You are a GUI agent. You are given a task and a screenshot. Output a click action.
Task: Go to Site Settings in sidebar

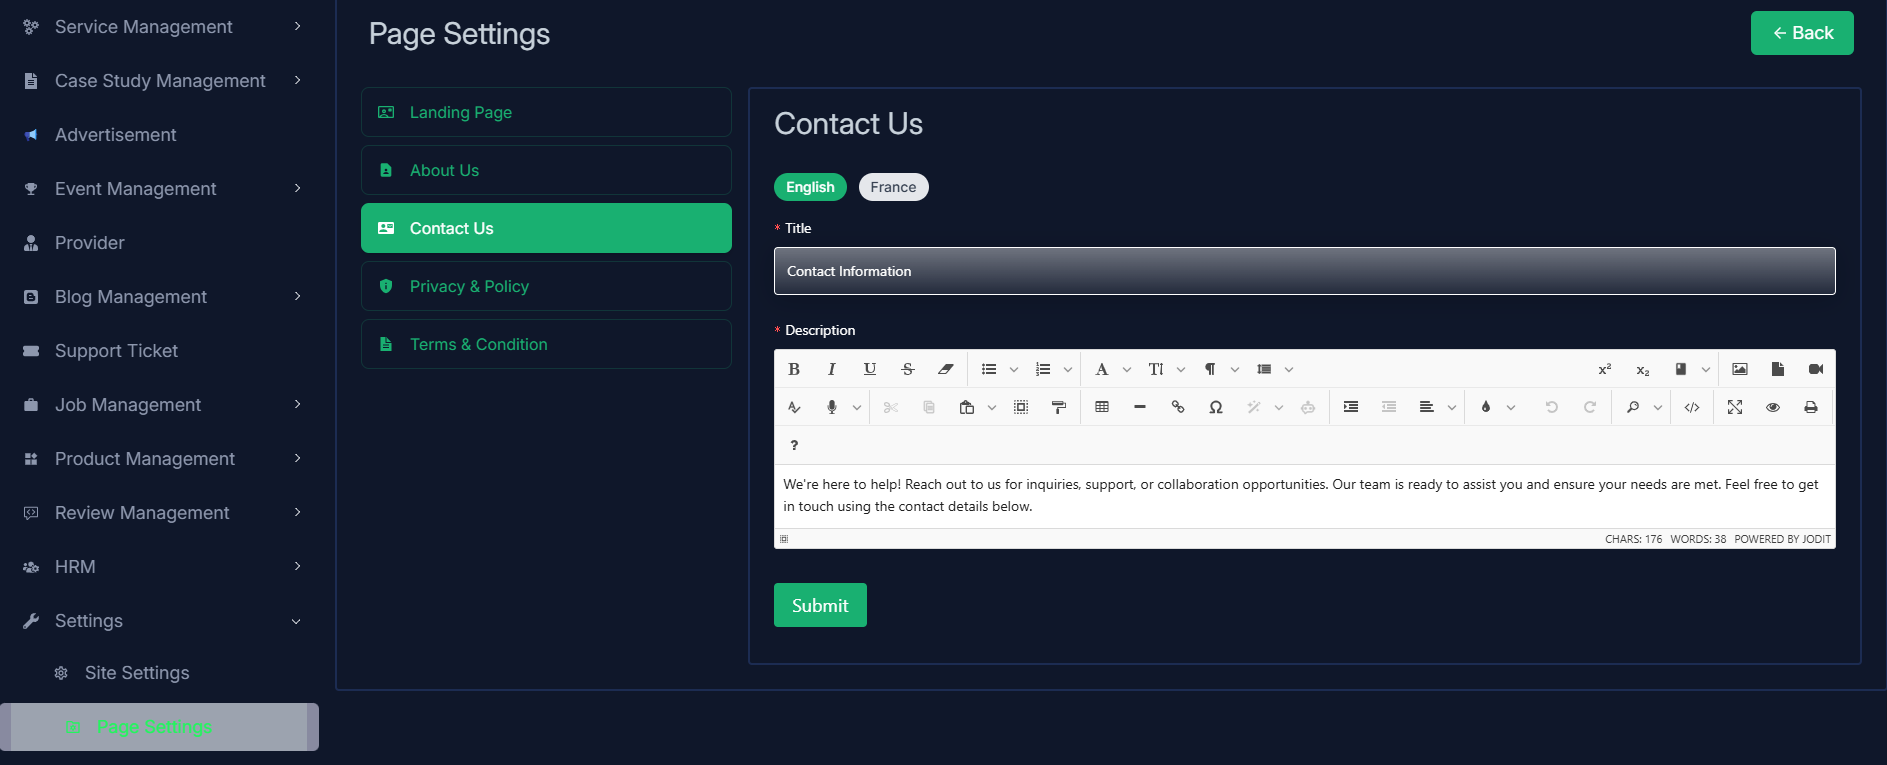[137, 673]
